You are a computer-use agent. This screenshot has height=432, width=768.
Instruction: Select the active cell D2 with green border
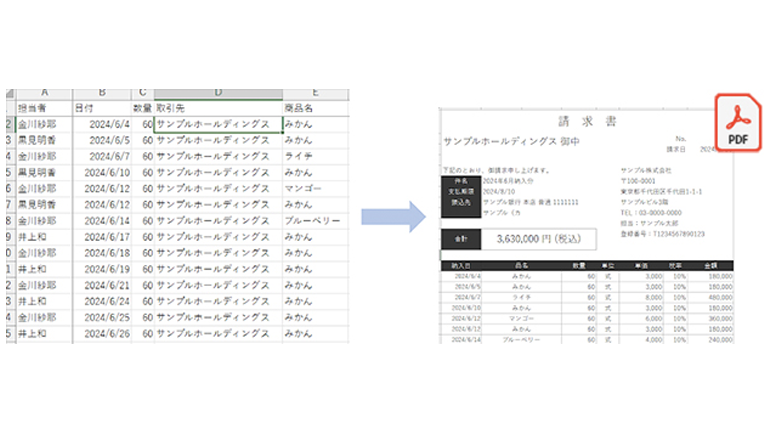click(217, 124)
